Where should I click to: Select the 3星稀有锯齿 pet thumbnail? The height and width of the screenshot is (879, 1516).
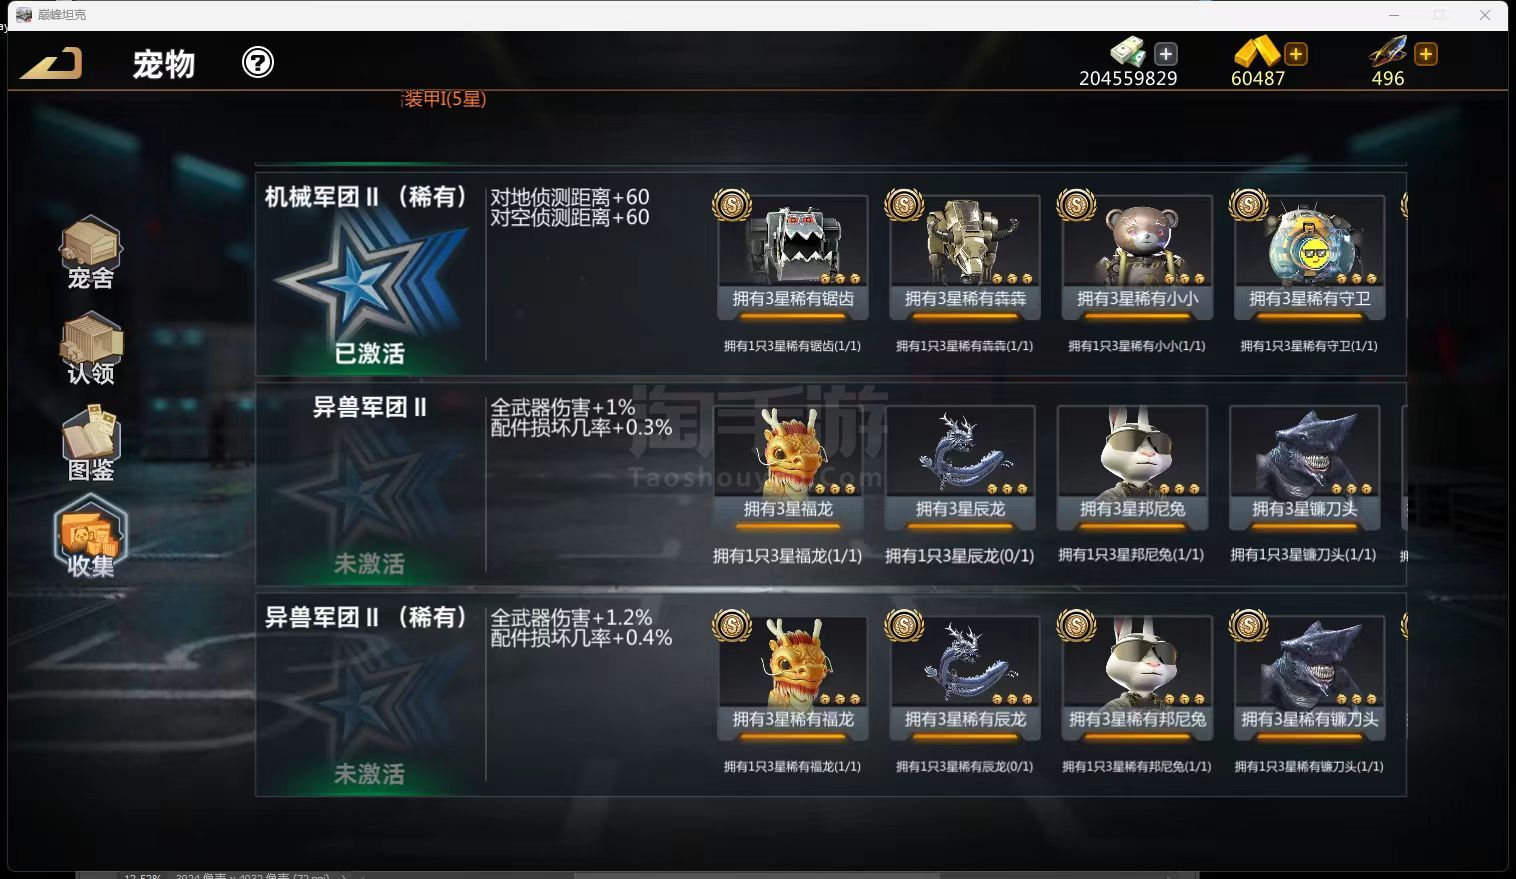pyautogui.click(x=793, y=257)
